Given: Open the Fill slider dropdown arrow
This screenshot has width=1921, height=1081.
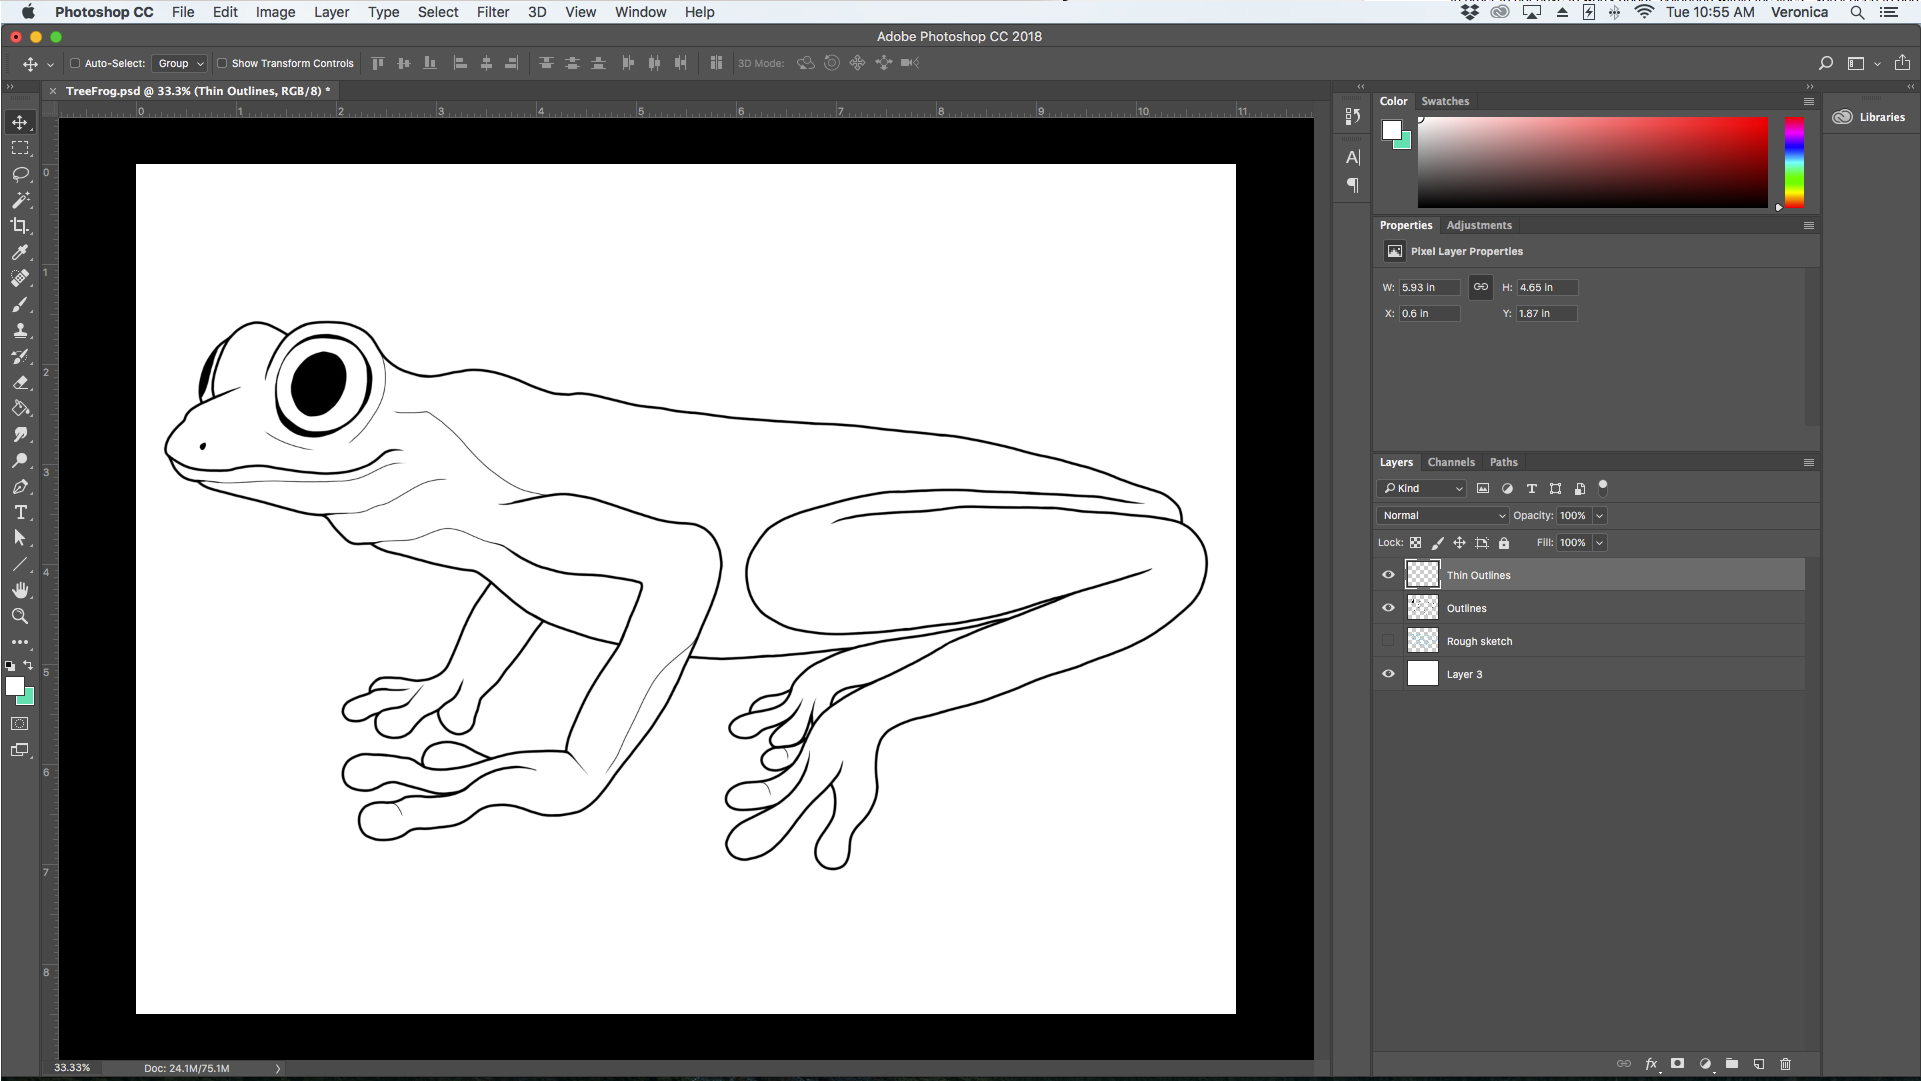Looking at the screenshot, I should 1599,543.
